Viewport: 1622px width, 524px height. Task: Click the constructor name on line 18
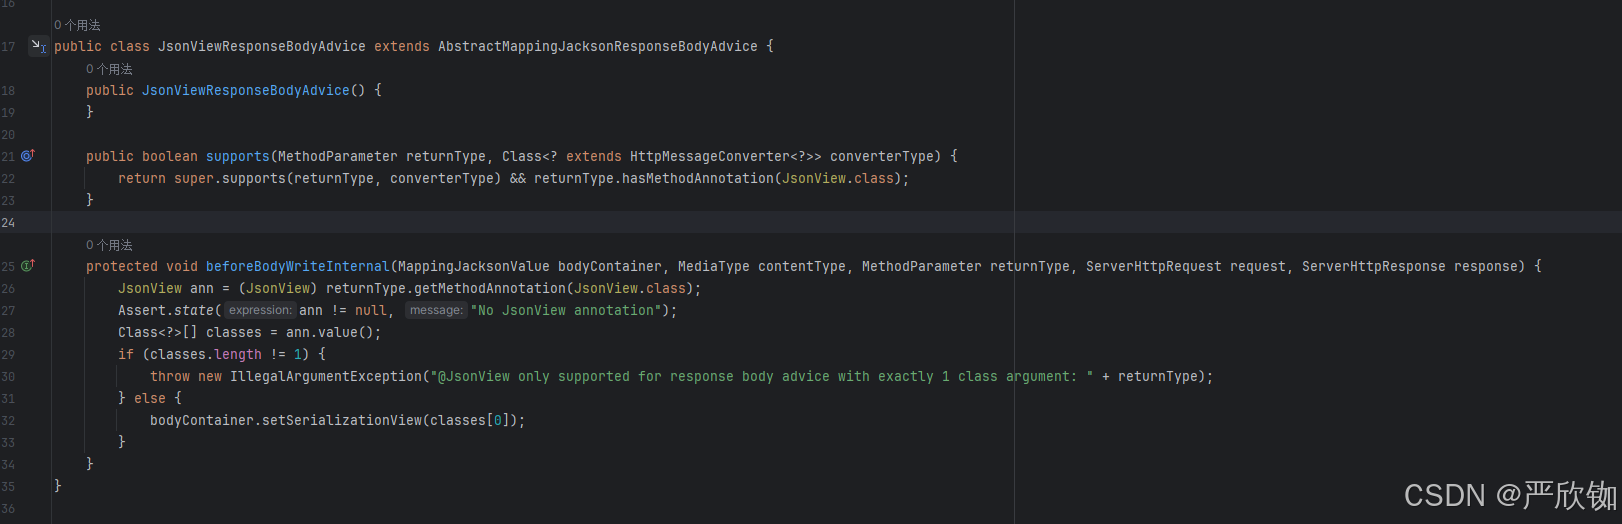[246, 90]
